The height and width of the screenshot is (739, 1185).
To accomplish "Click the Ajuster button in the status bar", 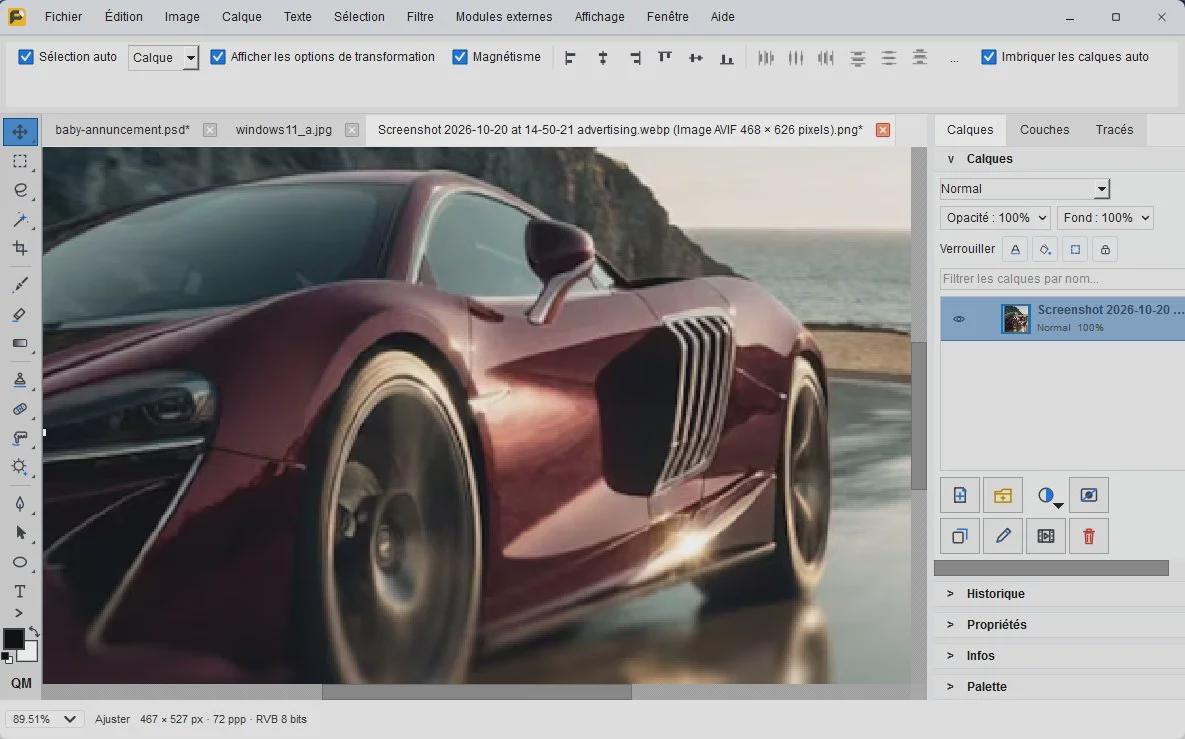I will coord(113,719).
